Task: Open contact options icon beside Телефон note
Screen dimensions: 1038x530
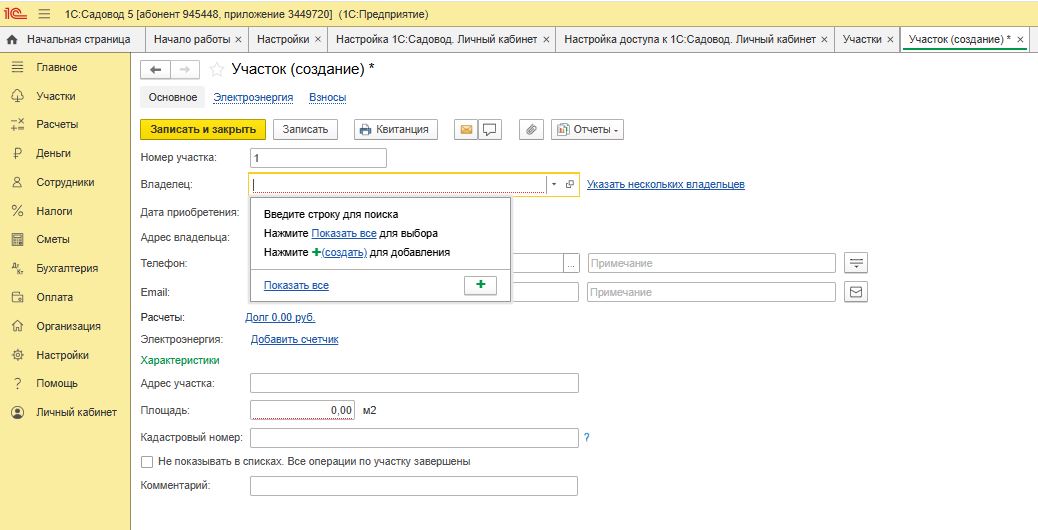Action: [x=856, y=263]
